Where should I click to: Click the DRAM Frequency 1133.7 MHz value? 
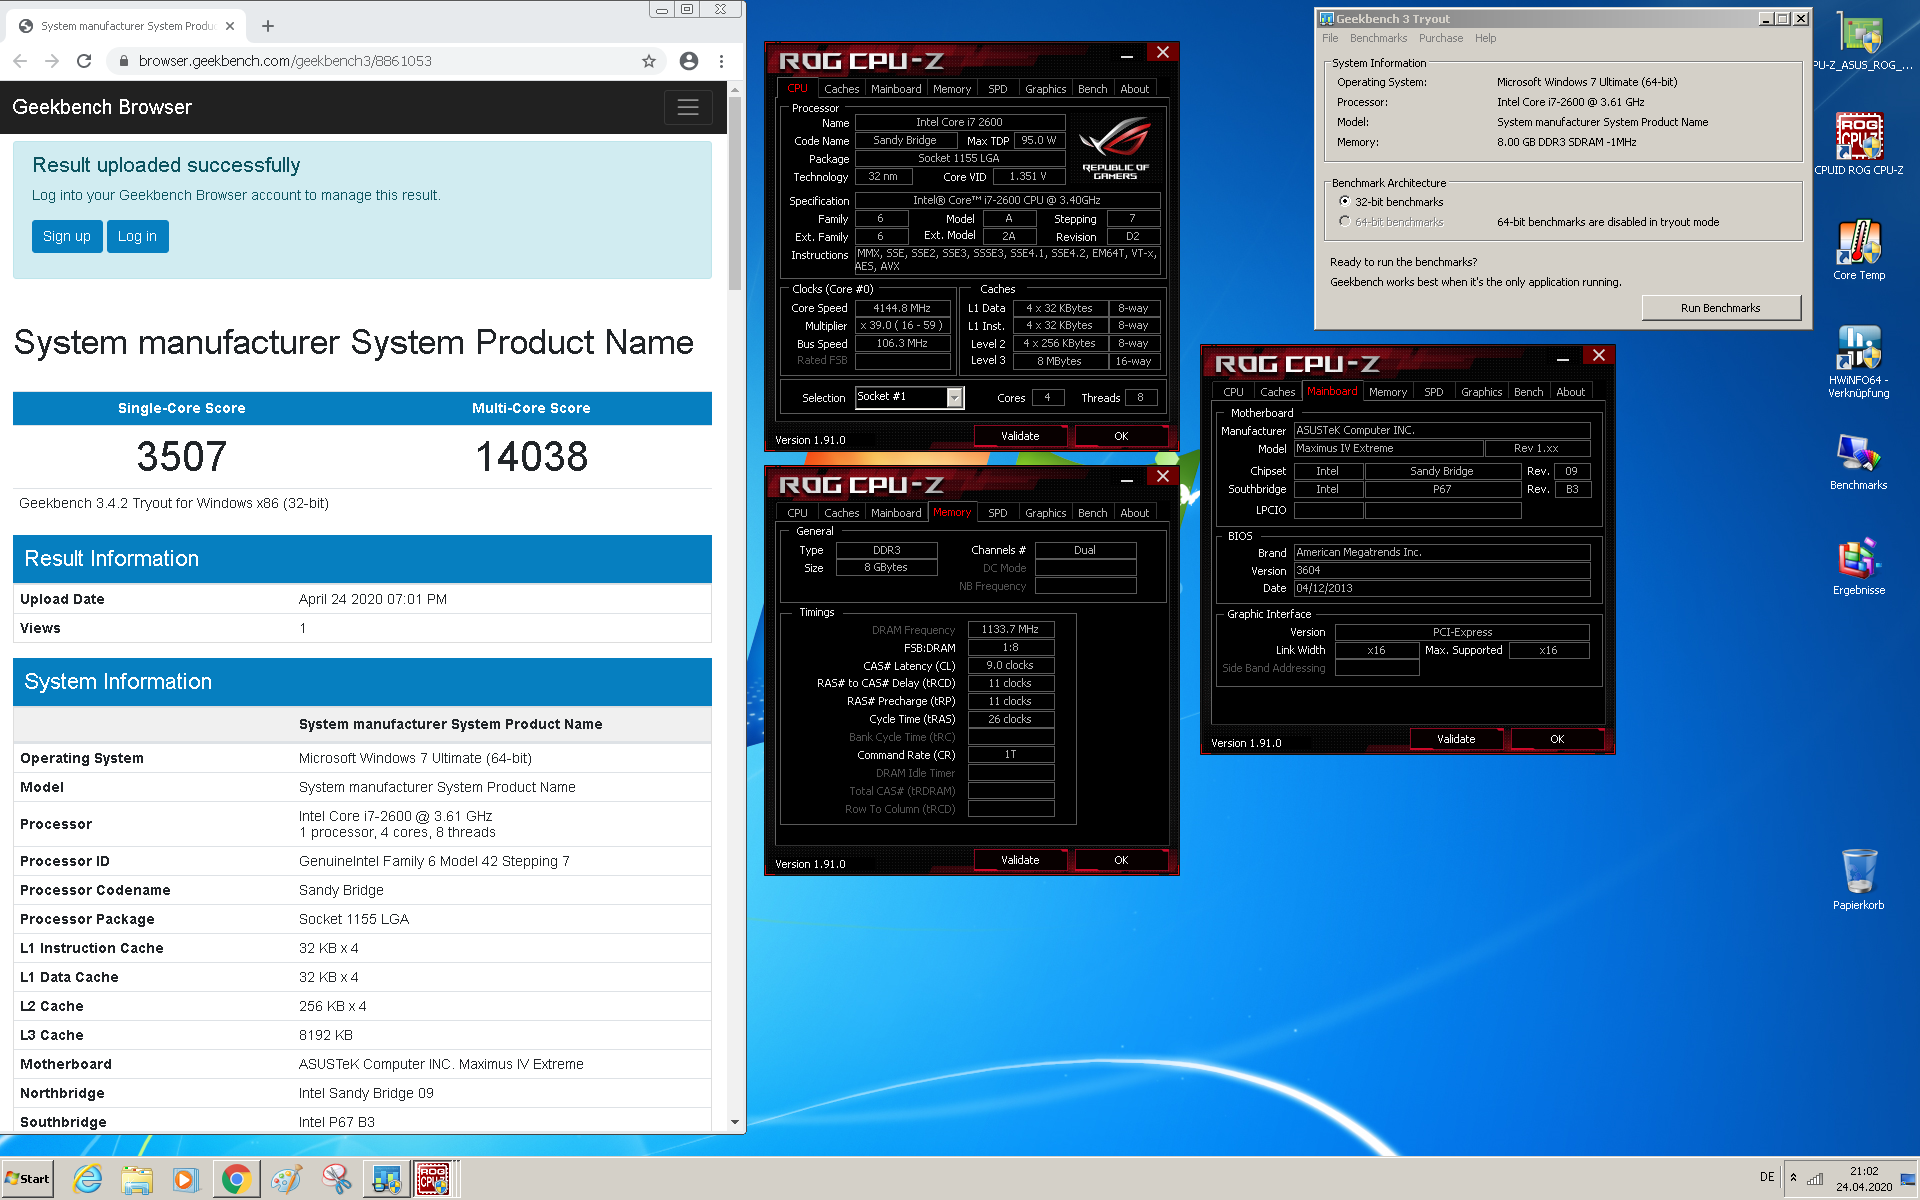(x=1010, y=630)
